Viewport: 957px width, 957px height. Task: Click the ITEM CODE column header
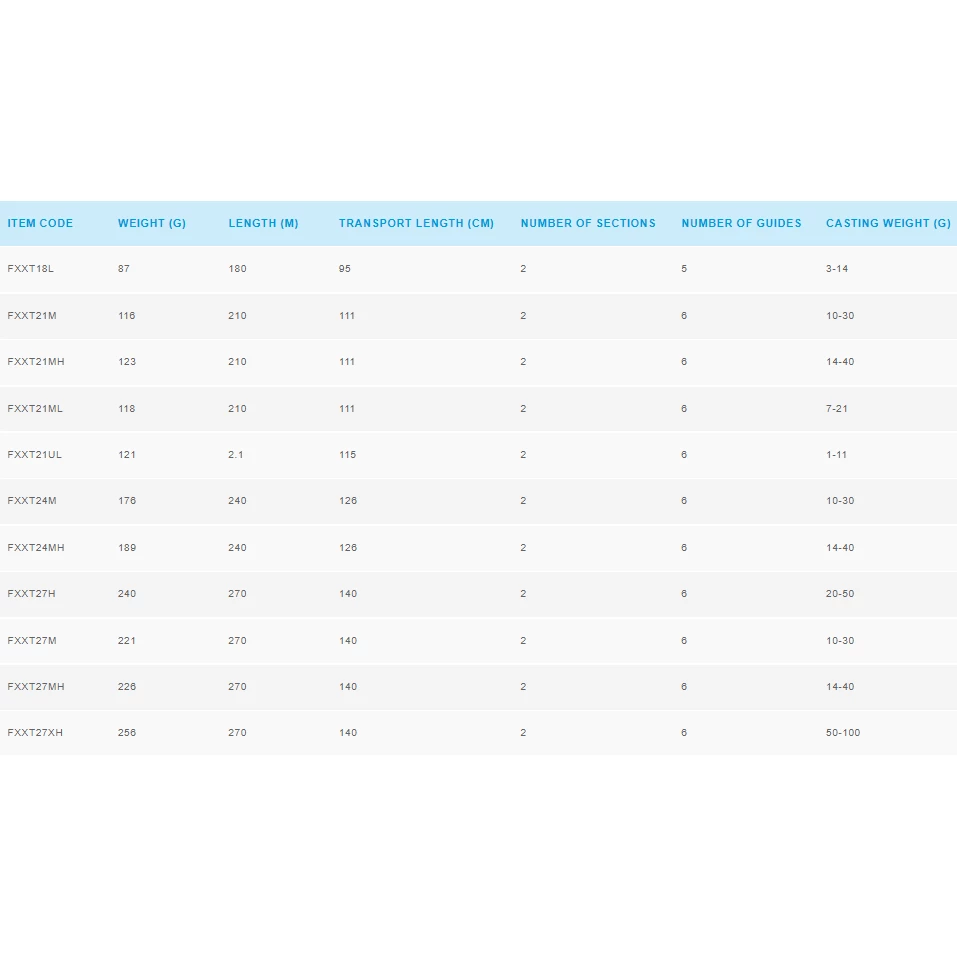coord(40,223)
